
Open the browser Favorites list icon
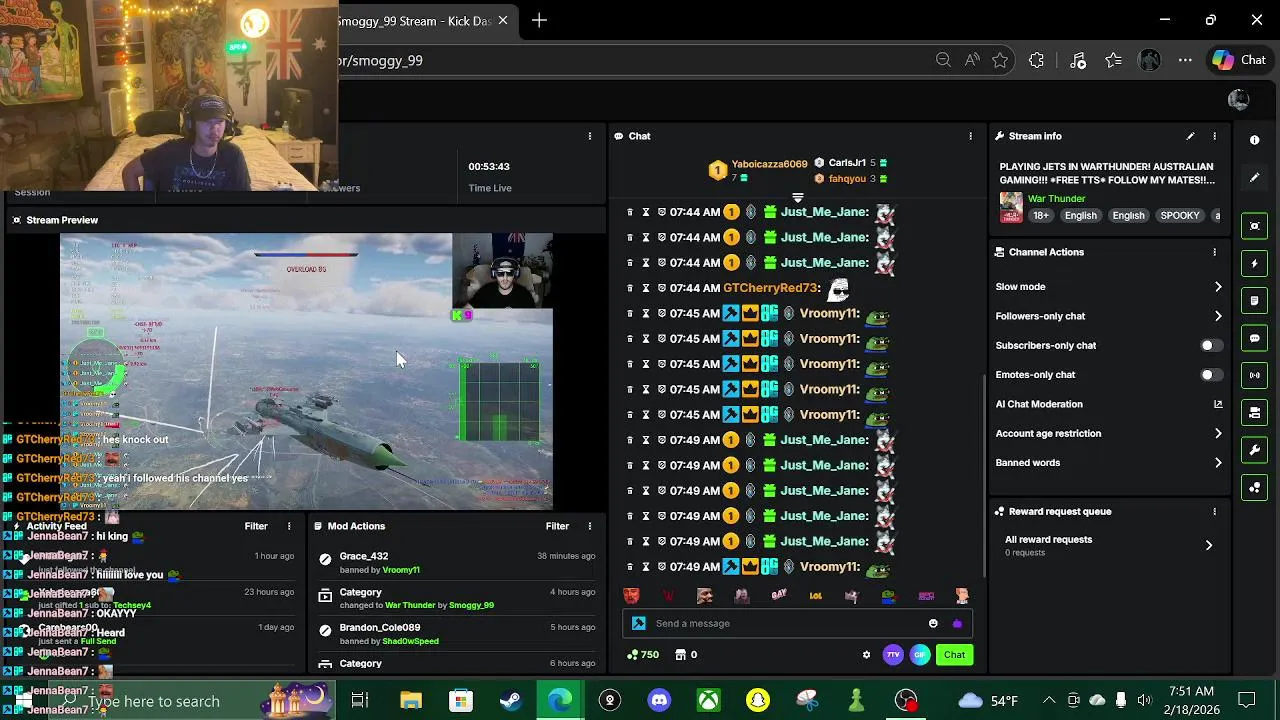[1114, 60]
